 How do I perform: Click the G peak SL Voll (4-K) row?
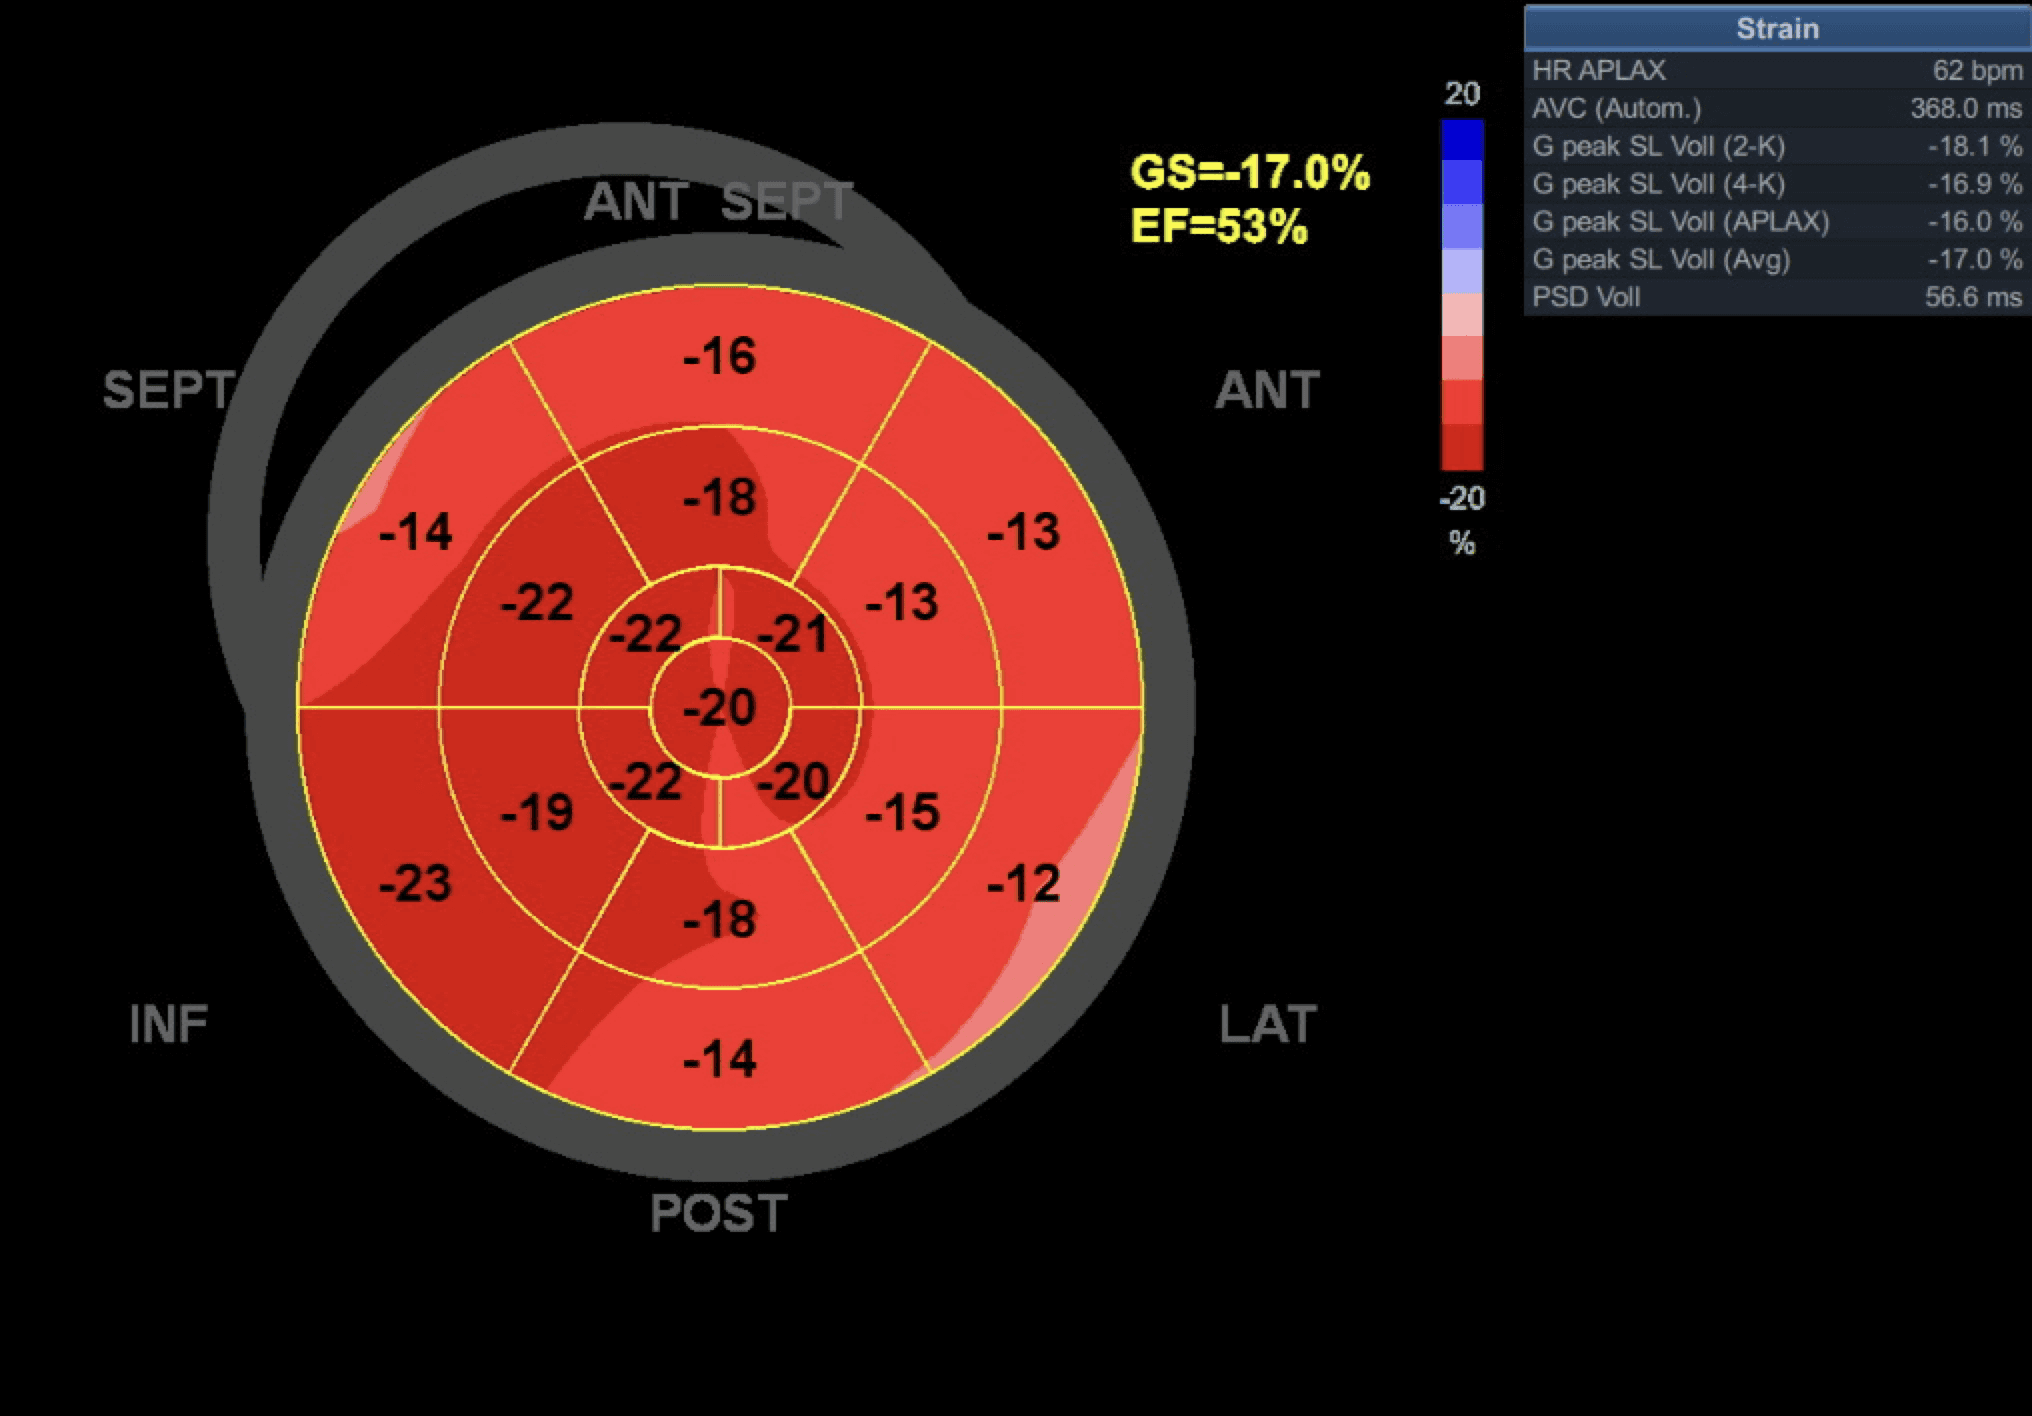pyautogui.click(x=1777, y=184)
